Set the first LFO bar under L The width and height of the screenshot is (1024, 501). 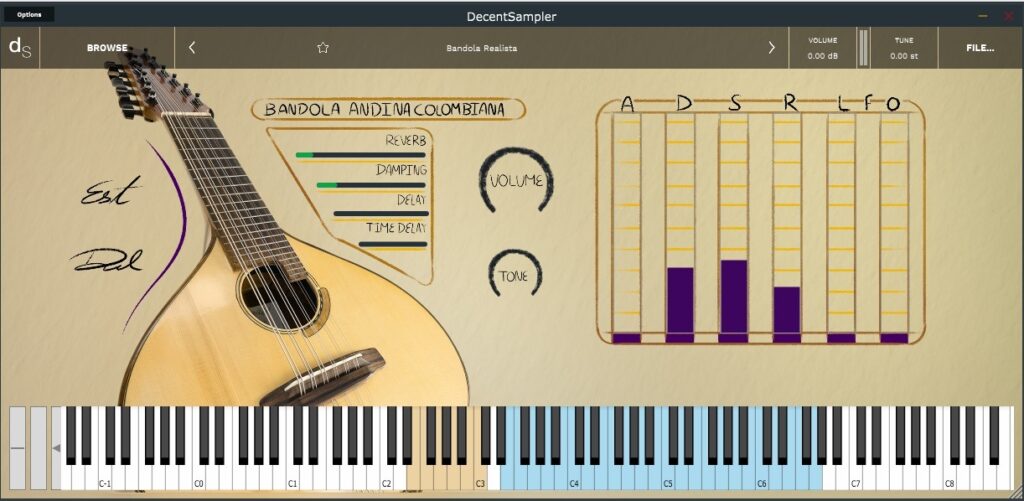point(841,227)
